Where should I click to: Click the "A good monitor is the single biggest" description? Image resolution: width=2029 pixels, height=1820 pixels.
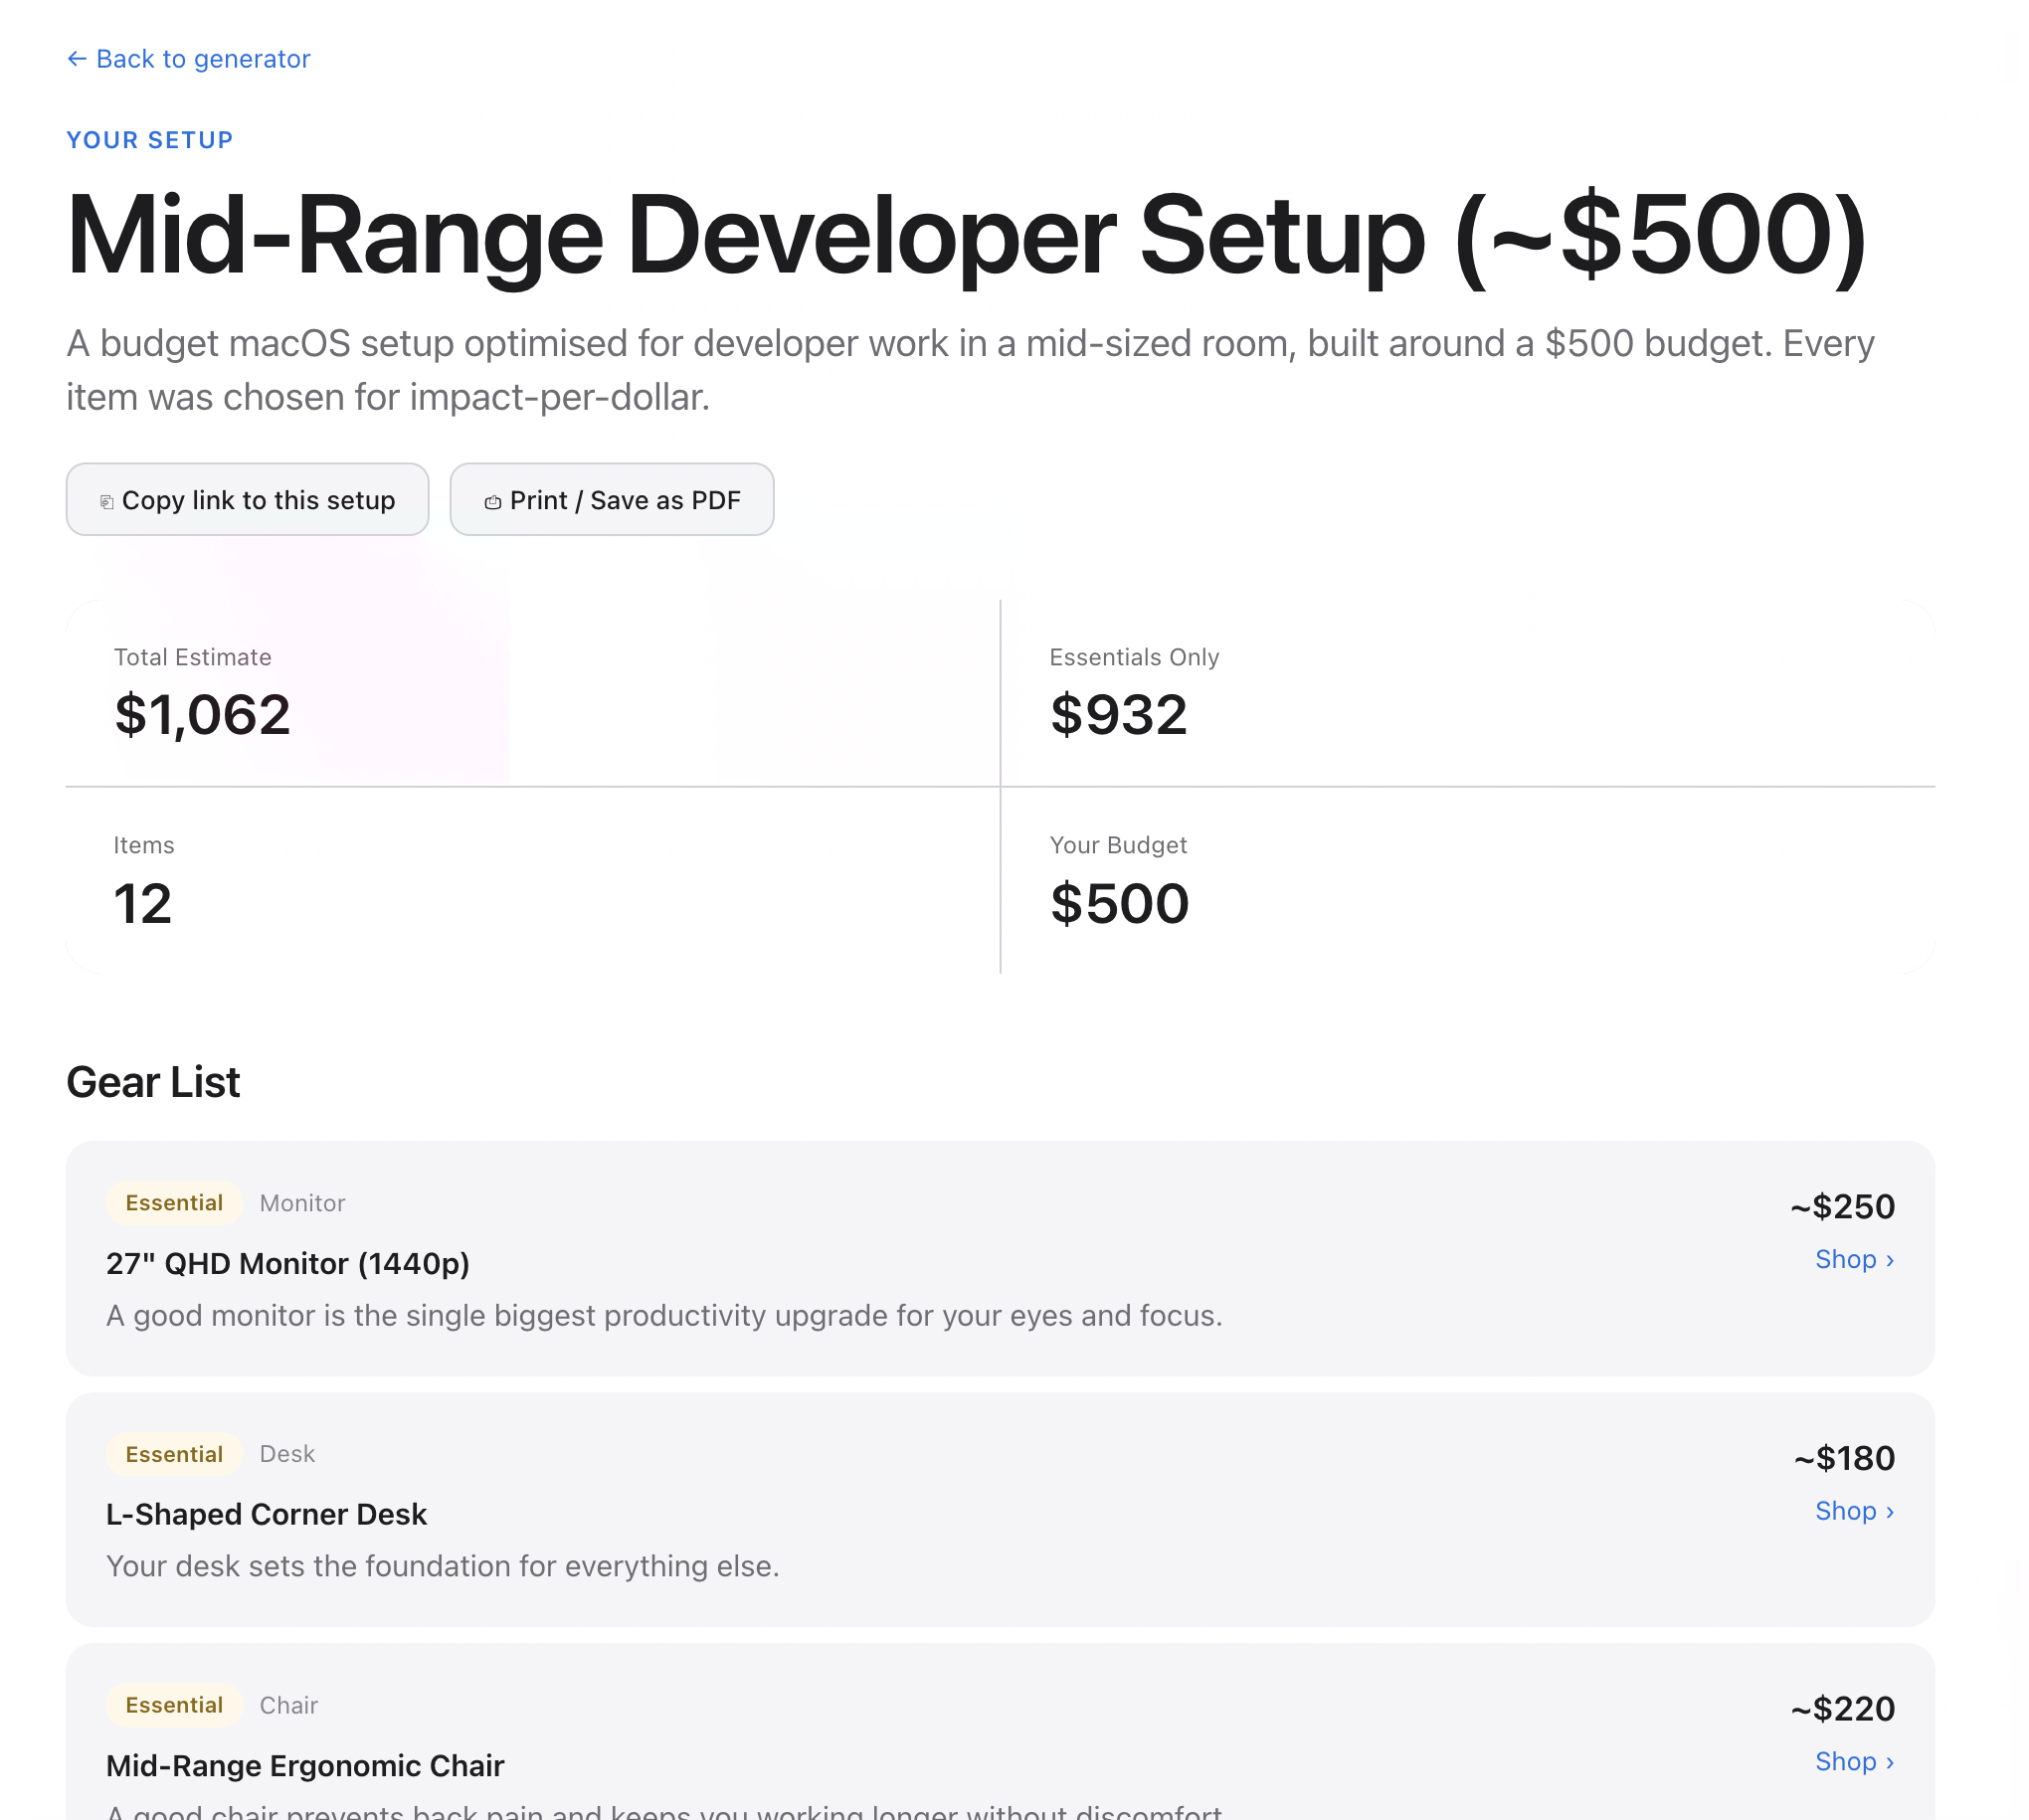(664, 1314)
